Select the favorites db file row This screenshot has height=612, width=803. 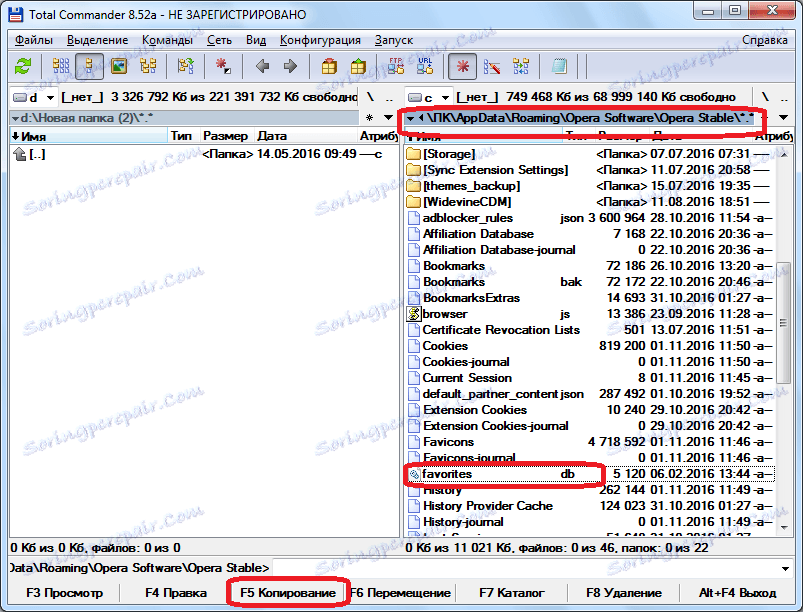pyautogui.click(x=589, y=474)
